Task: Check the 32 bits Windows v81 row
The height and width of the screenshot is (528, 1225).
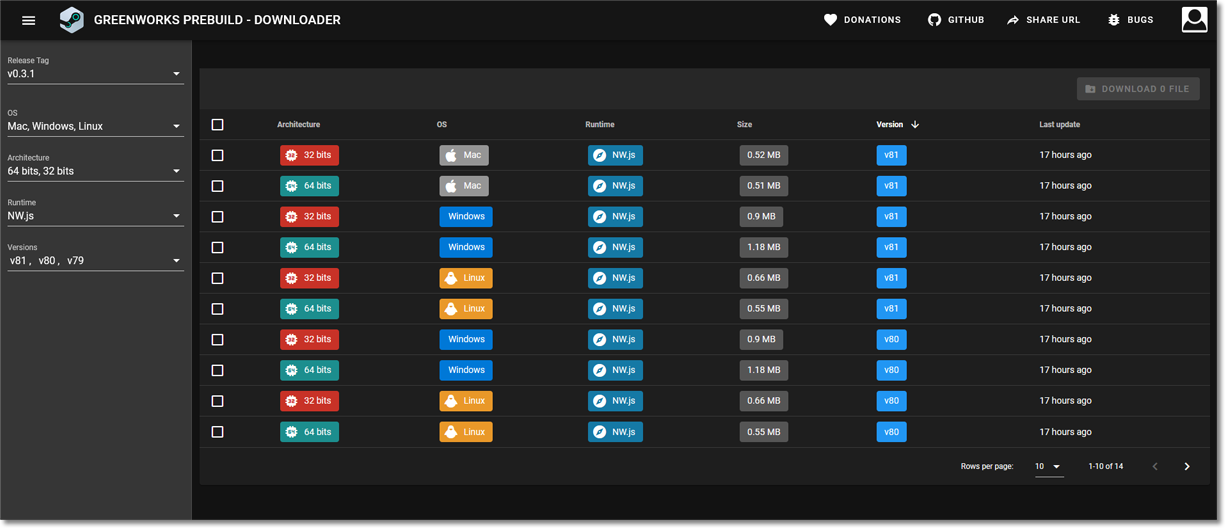Action: point(217,217)
